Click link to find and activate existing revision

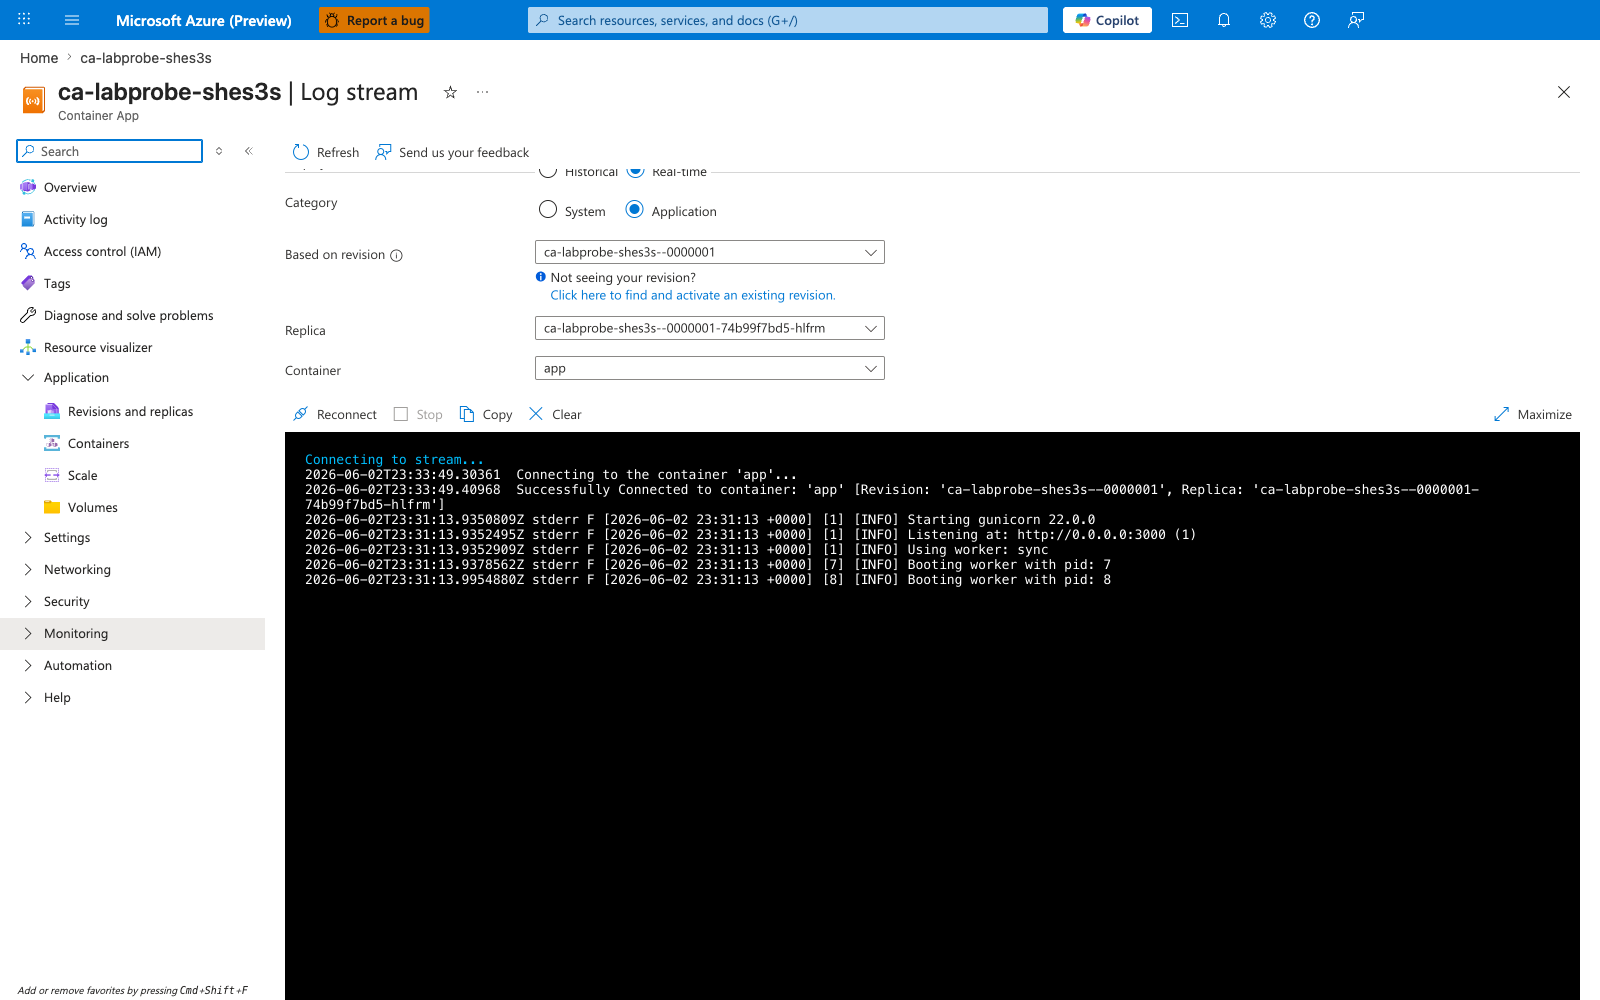click(x=693, y=295)
